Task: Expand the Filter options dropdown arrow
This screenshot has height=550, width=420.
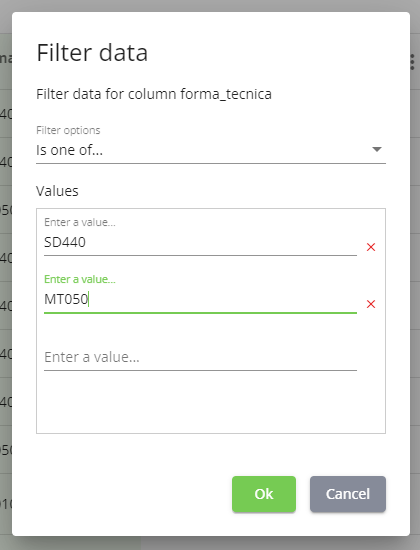Action: point(377,149)
